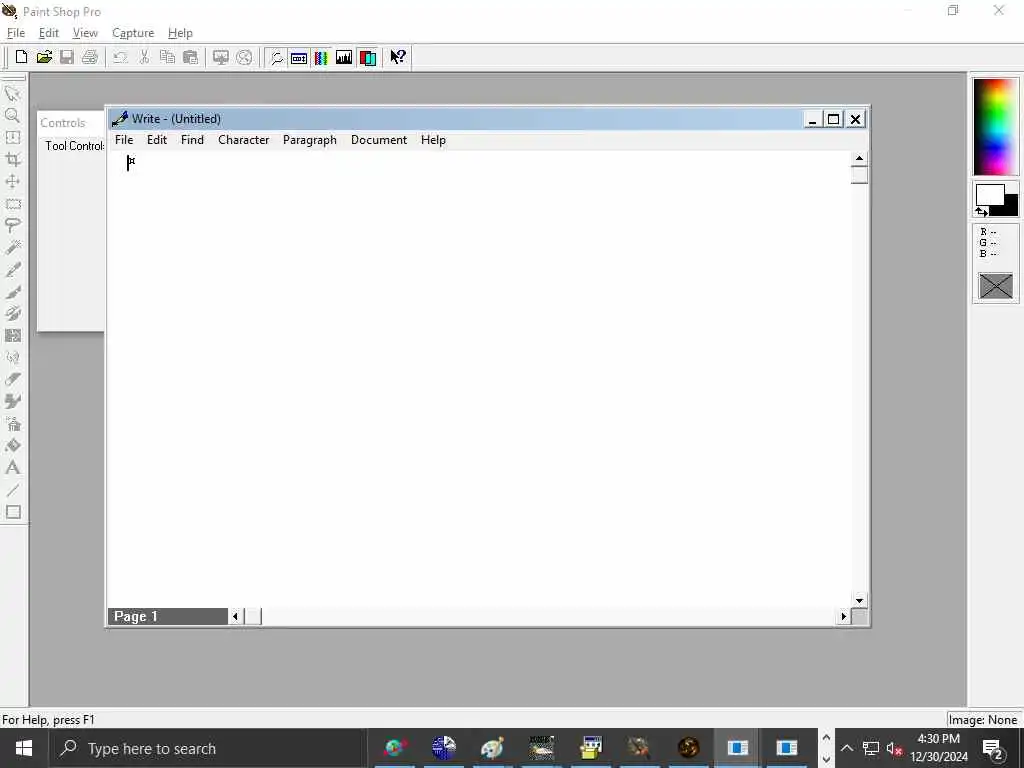Select the Deformation tool
Image resolution: width=1024 pixels, height=768 pixels.
point(12,138)
